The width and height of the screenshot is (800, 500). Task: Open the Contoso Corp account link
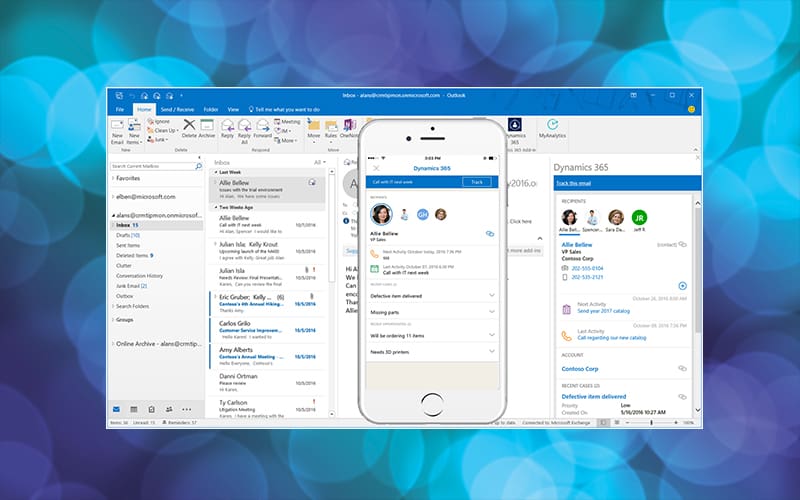point(580,369)
